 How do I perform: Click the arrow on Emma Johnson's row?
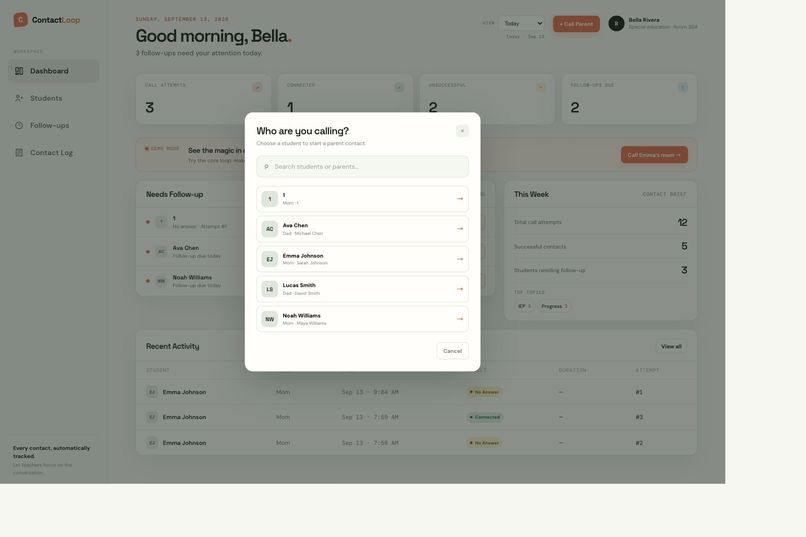[x=460, y=259]
